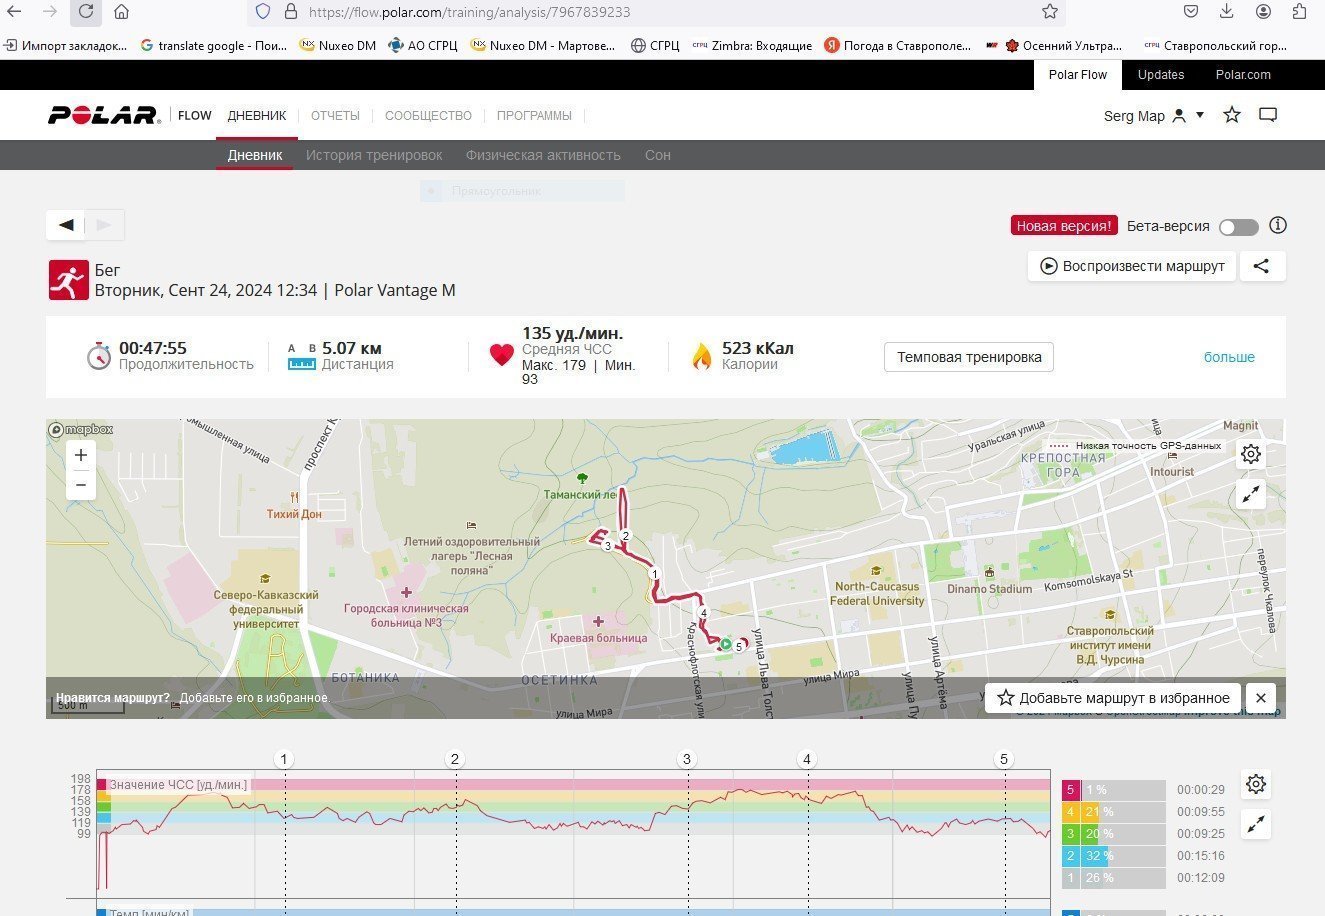Switch to Дневник main menu
The image size is (1325, 916).
[257, 115]
